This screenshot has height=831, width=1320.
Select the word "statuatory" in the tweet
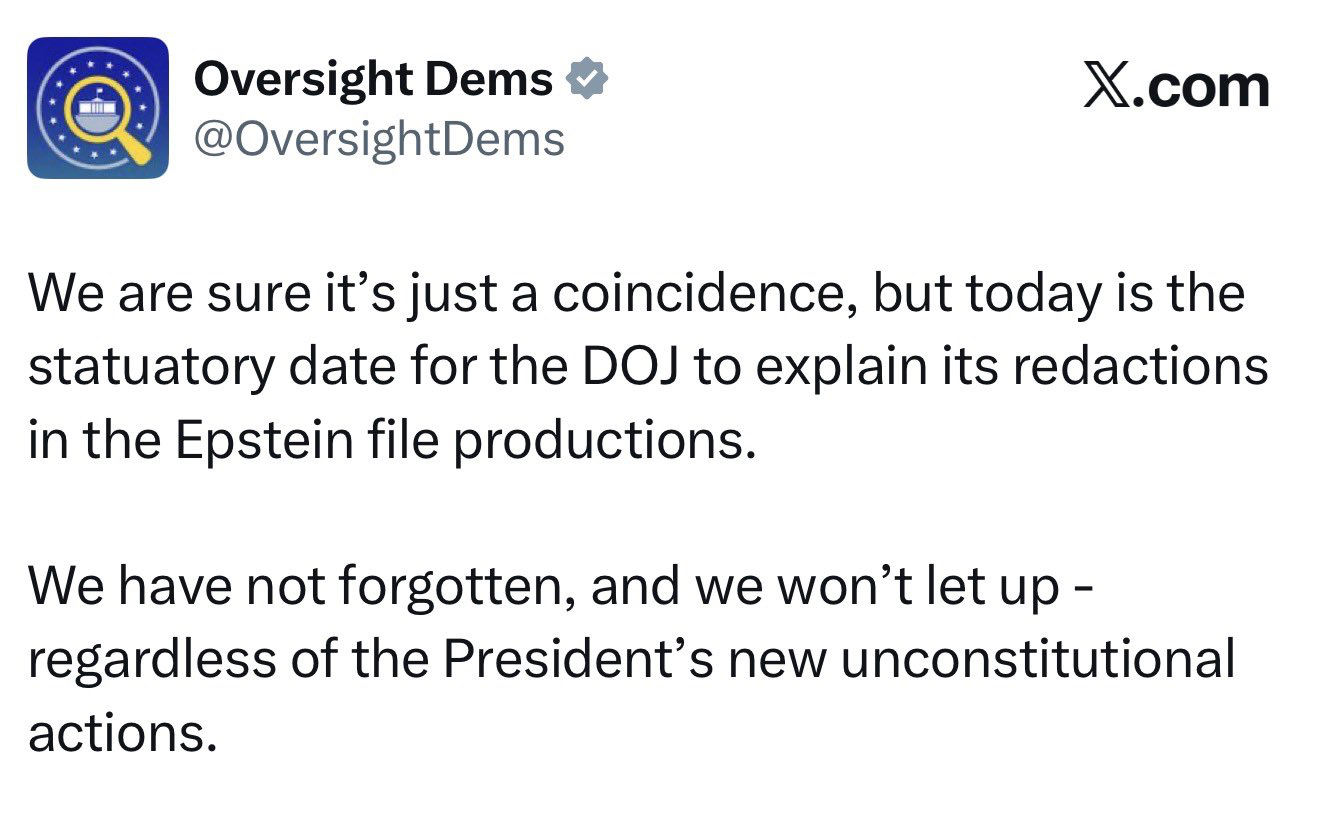click(x=150, y=368)
